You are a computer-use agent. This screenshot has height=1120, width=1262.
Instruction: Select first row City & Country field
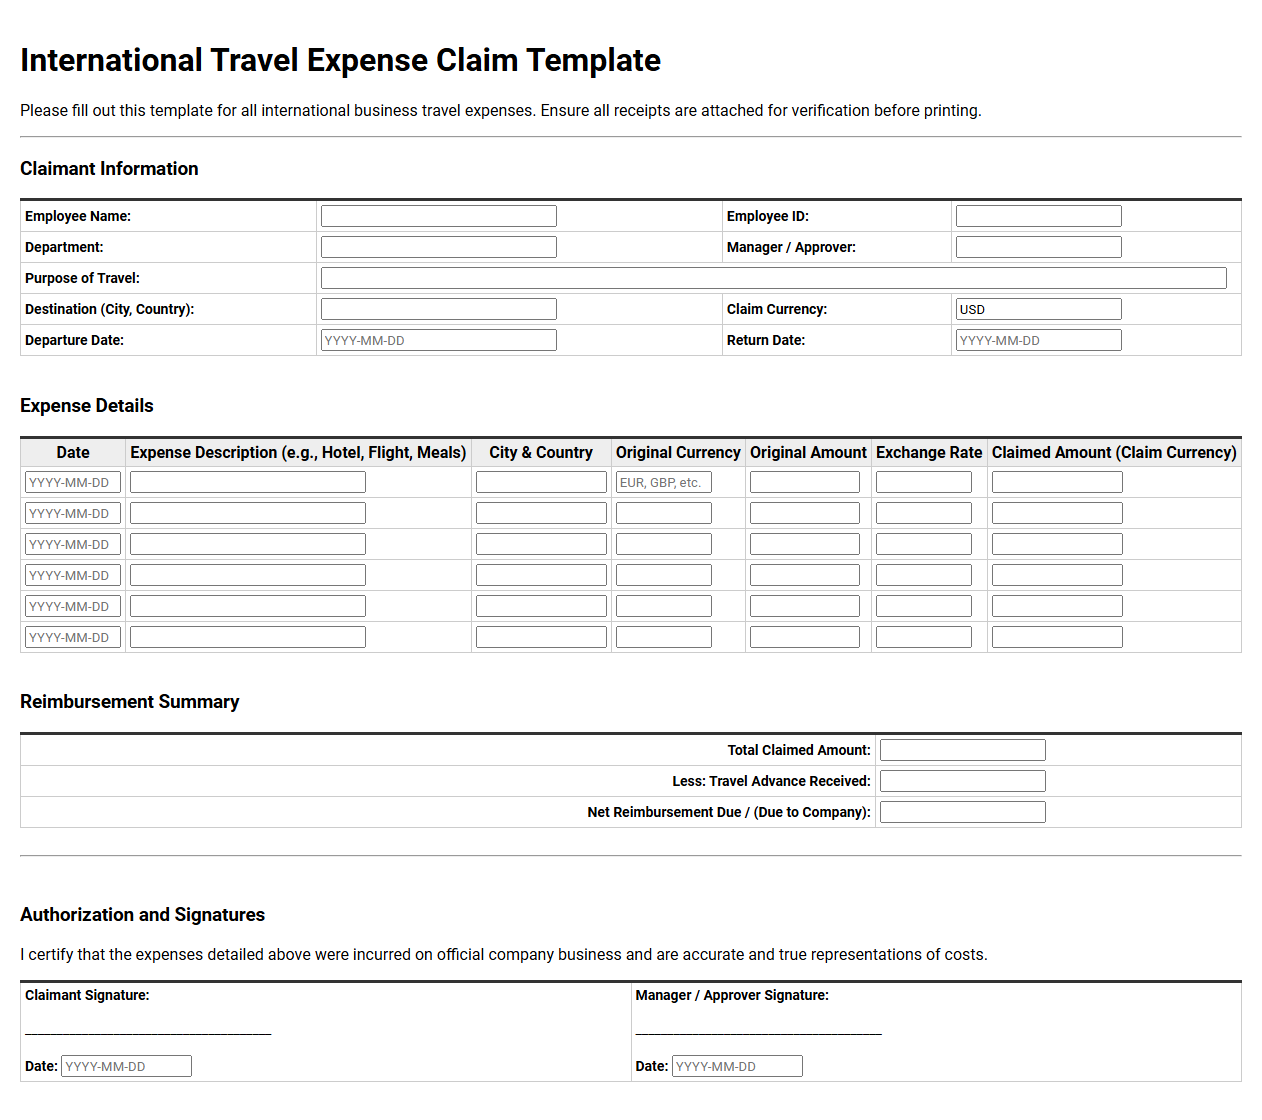click(x=541, y=482)
